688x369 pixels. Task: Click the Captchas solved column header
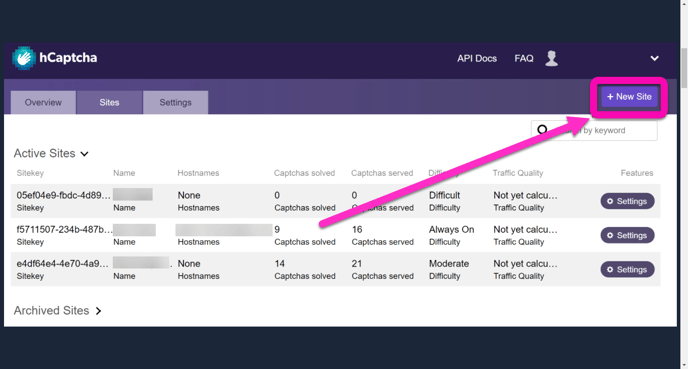point(305,173)
